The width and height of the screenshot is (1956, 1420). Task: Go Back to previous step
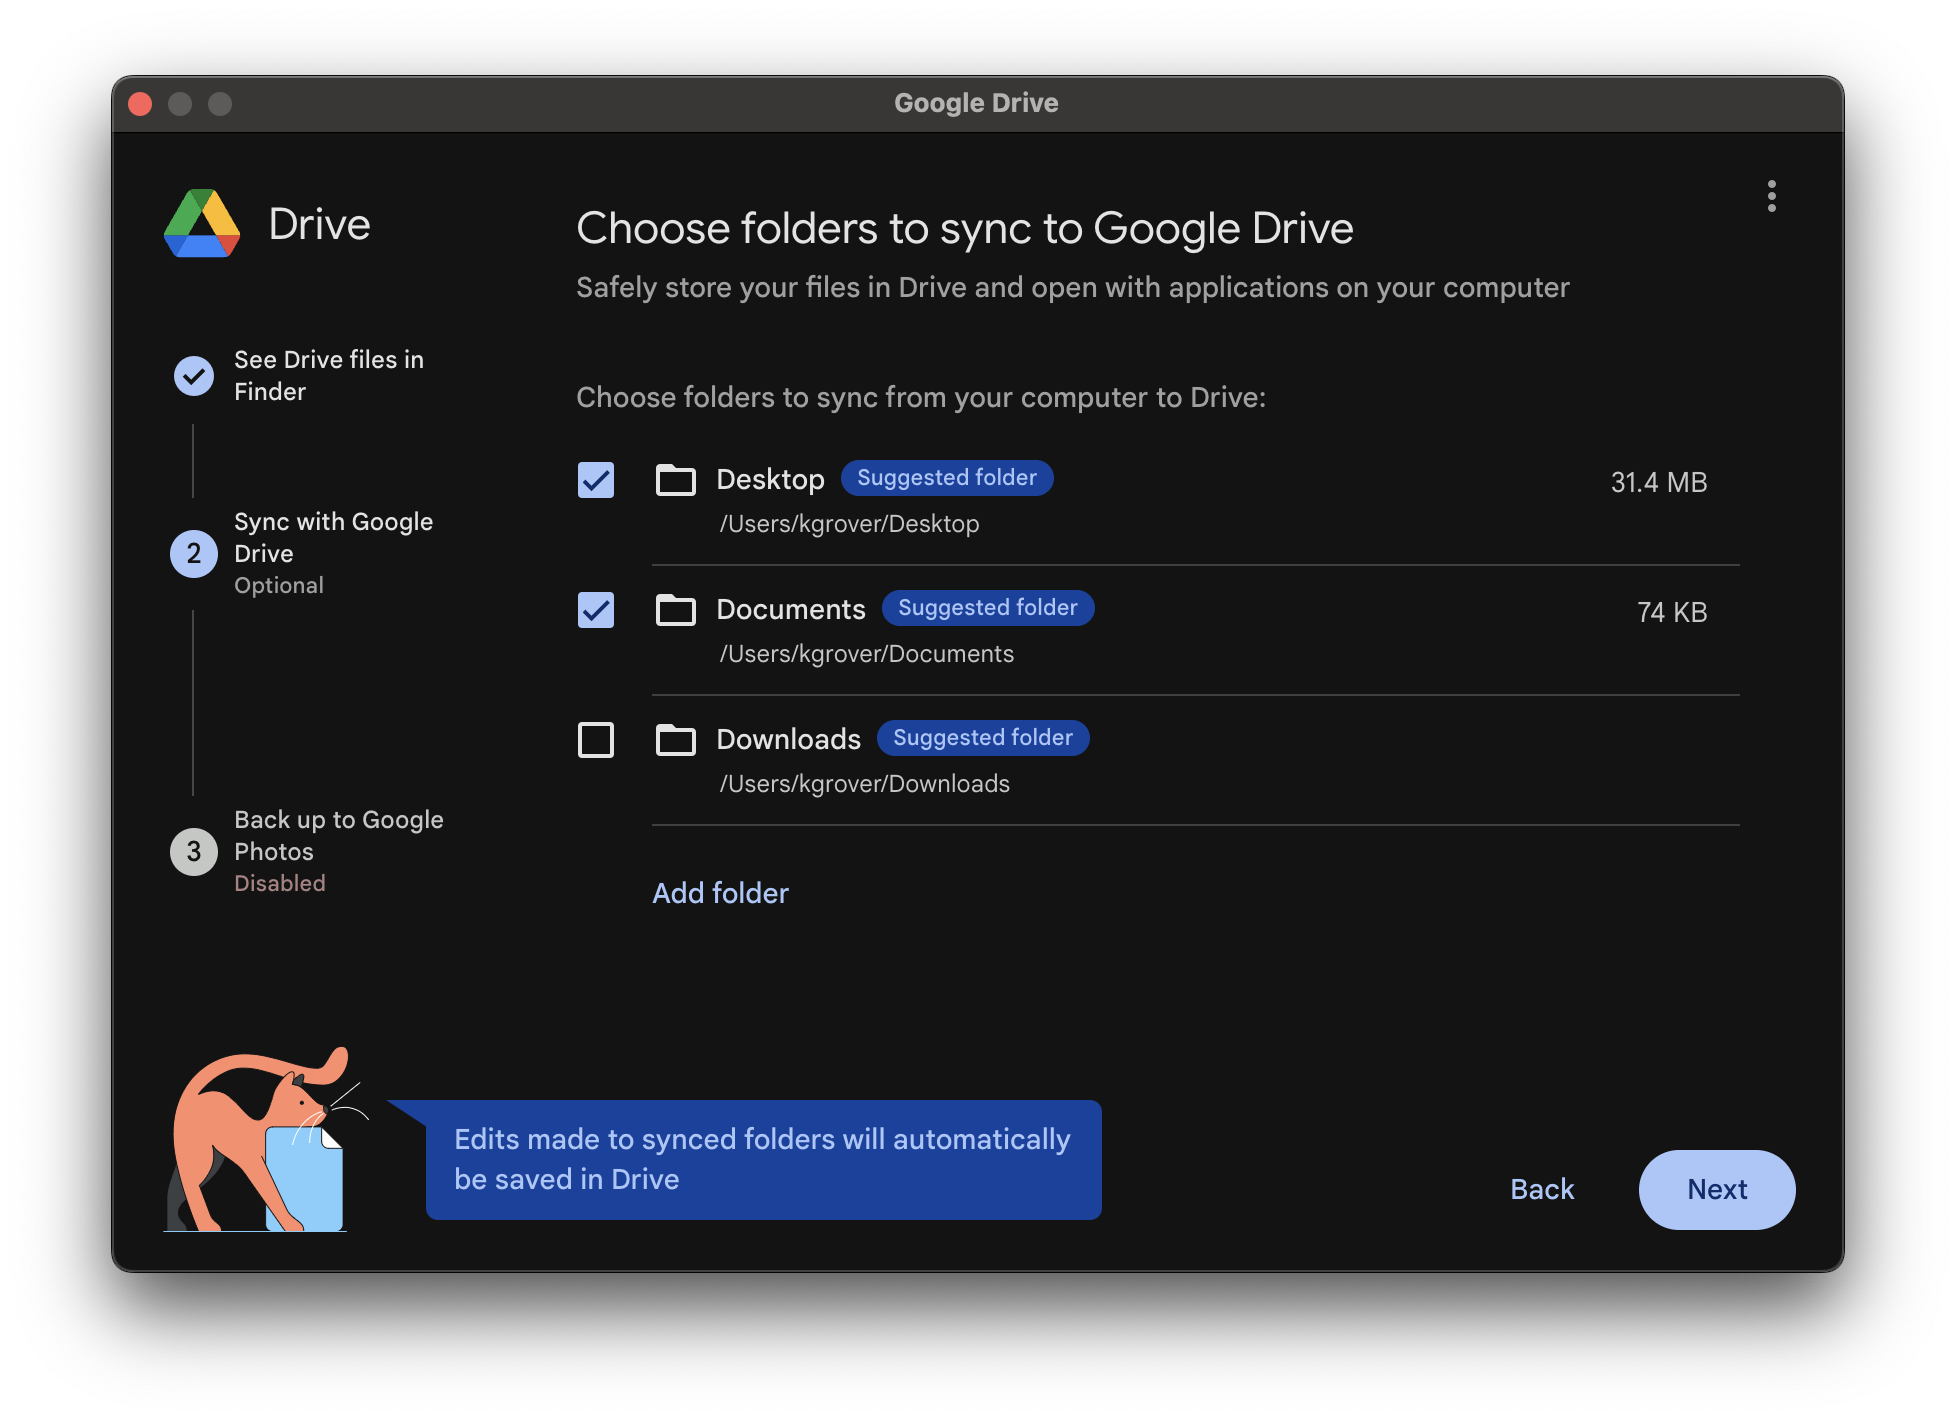[1542, 1189]
